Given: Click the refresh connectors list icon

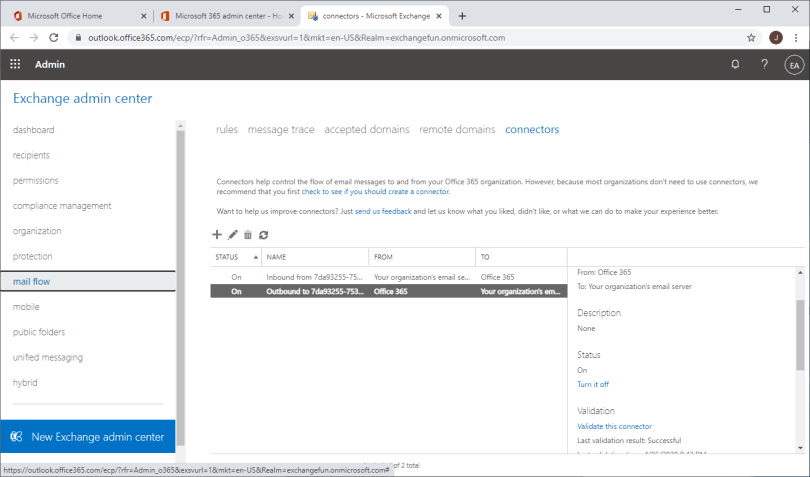Looking at the screenshot, I should (x=263, y=234).
